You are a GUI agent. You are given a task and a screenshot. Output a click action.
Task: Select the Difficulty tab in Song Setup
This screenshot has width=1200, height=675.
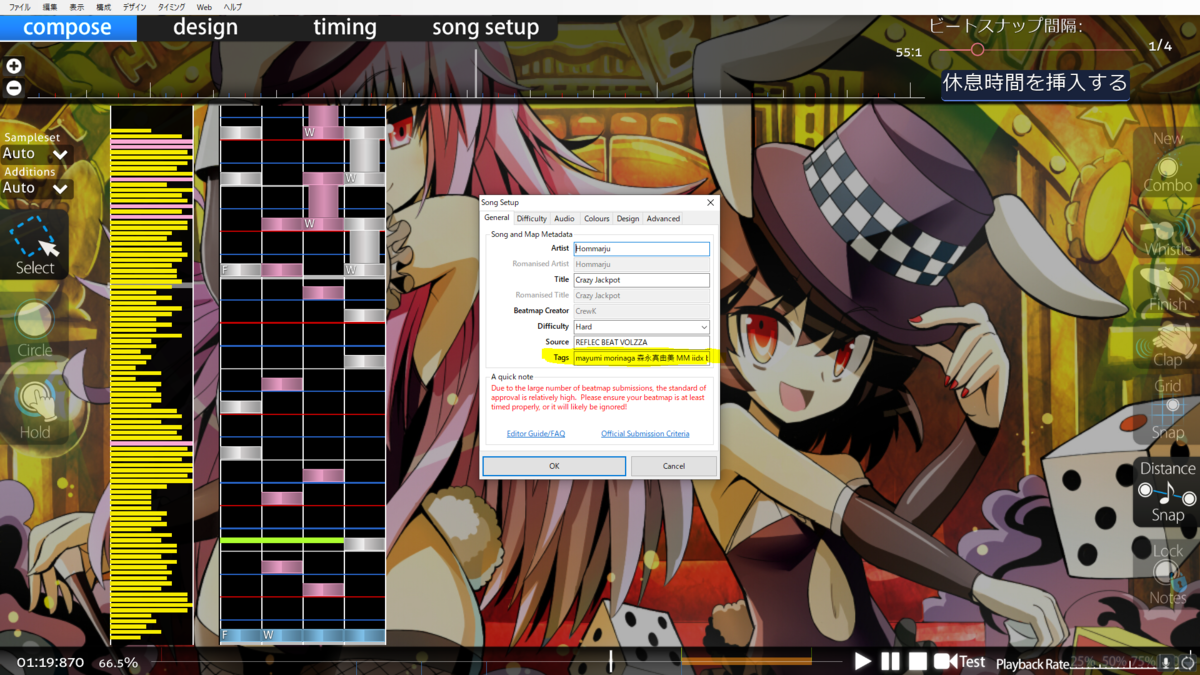[532, 218]
